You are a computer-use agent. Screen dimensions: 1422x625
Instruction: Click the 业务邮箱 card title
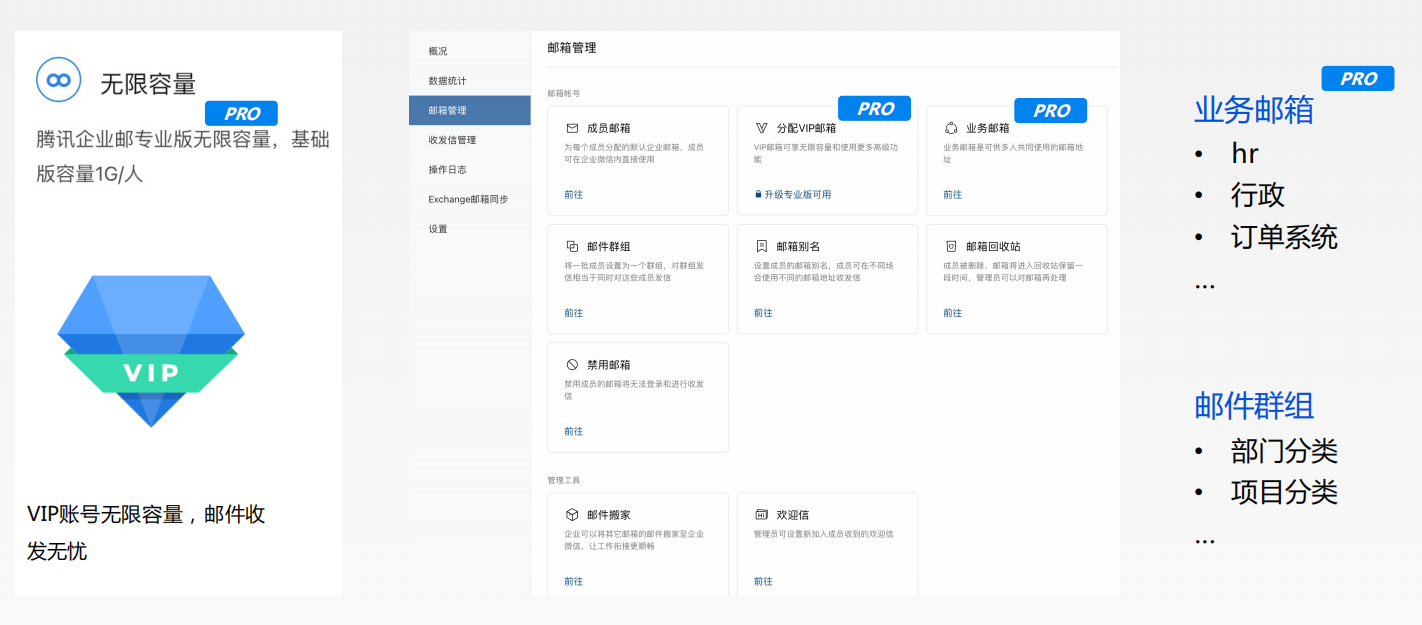[987, 128]
